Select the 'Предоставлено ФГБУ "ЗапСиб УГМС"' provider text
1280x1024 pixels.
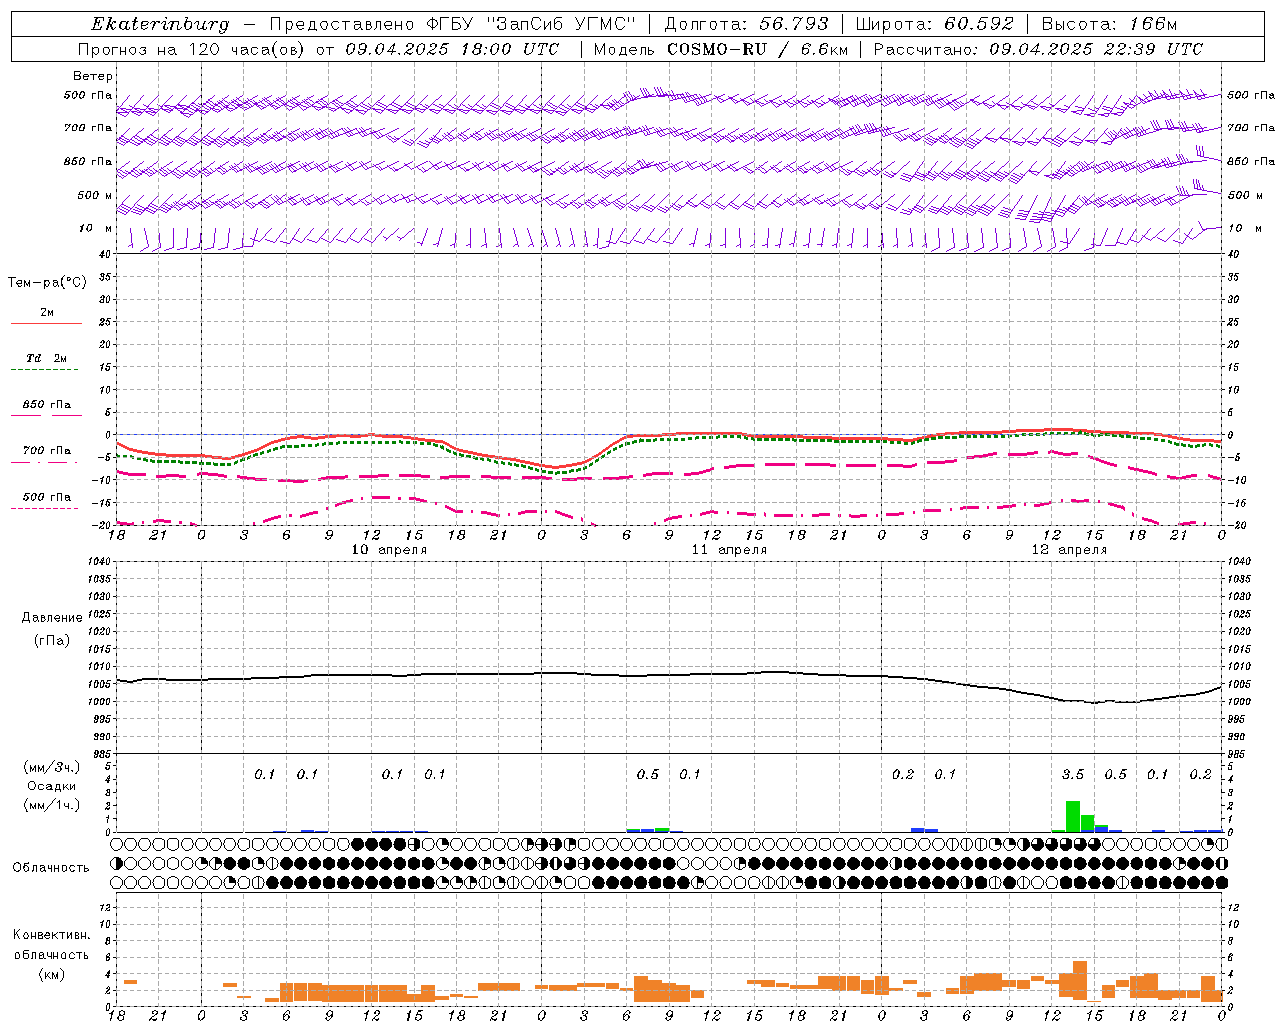pos(453,24)
